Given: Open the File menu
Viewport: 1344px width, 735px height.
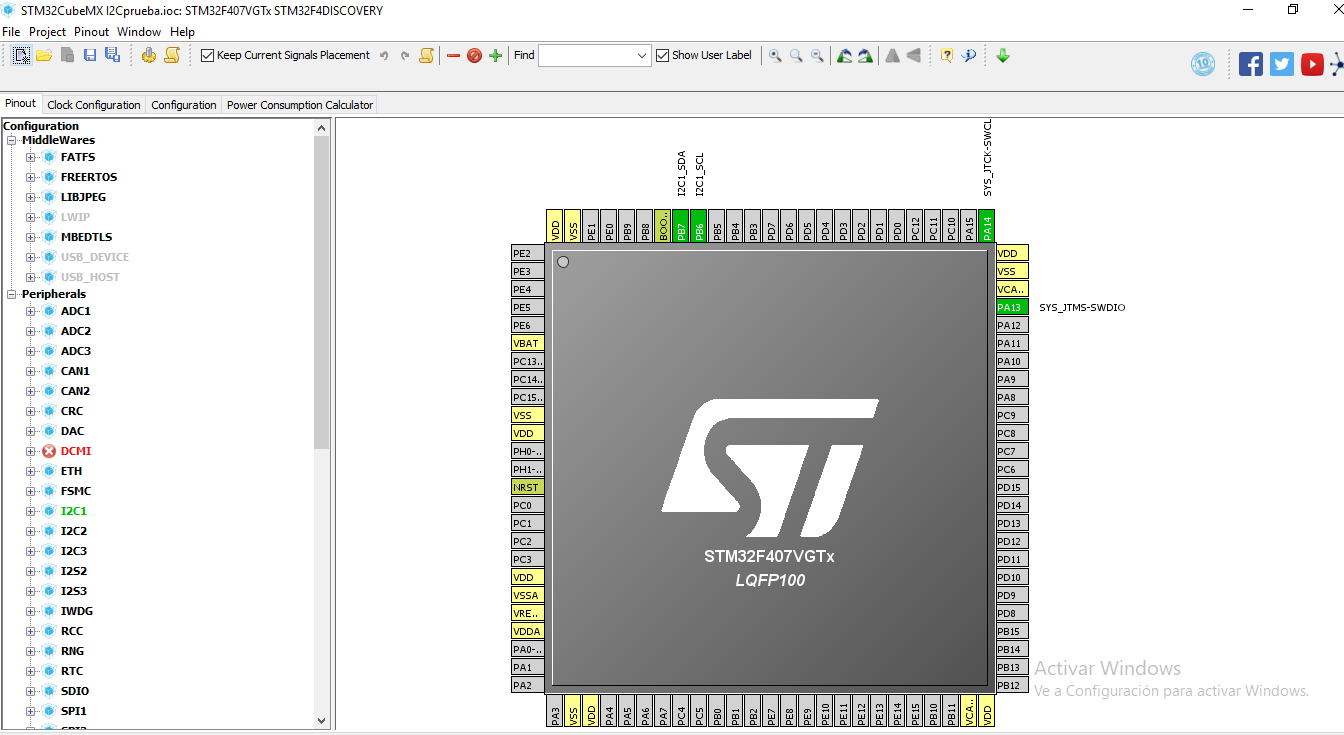Looking at the screenshot, I should [11, 32].
